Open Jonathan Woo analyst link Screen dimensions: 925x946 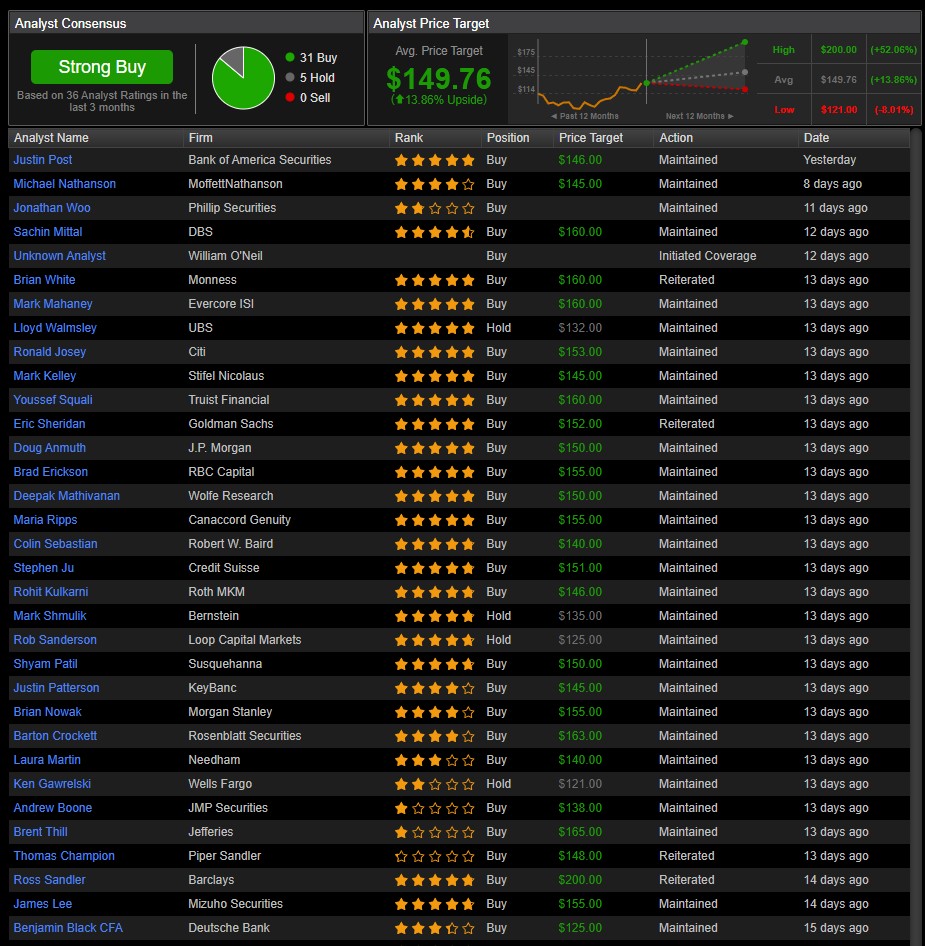click(x=52, y=208)
